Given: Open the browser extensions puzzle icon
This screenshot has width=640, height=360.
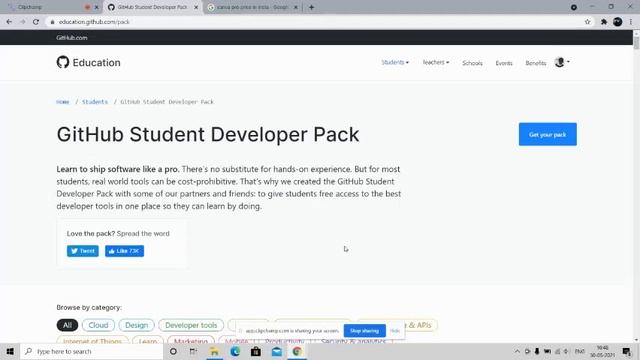Looking at the screenshot, I should tap(604, 22).
